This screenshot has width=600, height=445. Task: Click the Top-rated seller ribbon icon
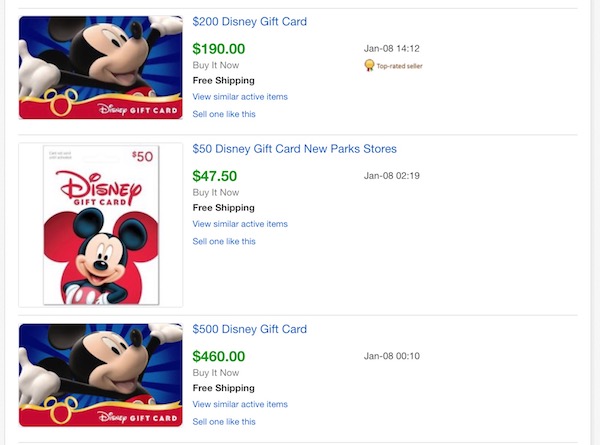pos(369,65)
